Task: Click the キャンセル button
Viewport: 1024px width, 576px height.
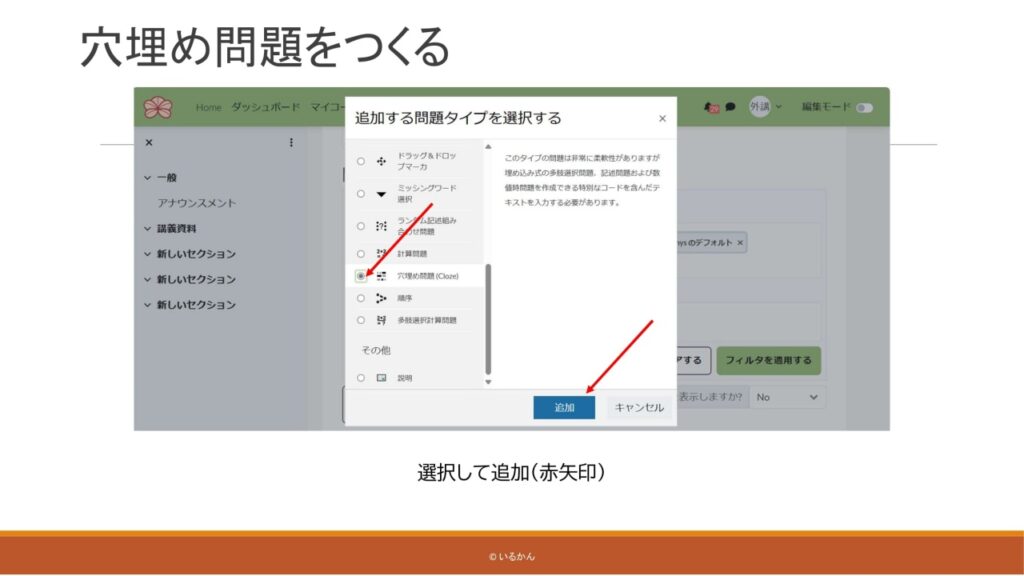Action: click(639, 407)
